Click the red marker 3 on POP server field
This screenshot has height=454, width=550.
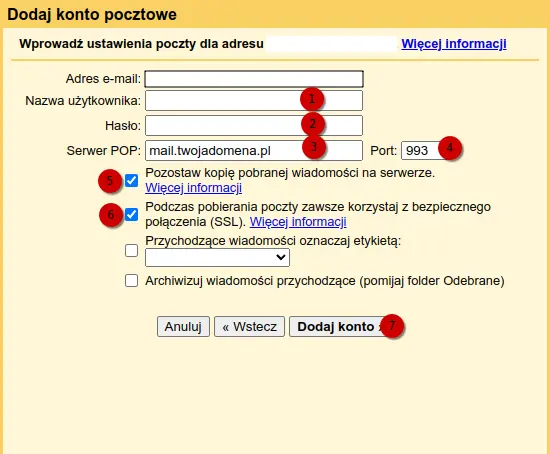tap(314, 147)
